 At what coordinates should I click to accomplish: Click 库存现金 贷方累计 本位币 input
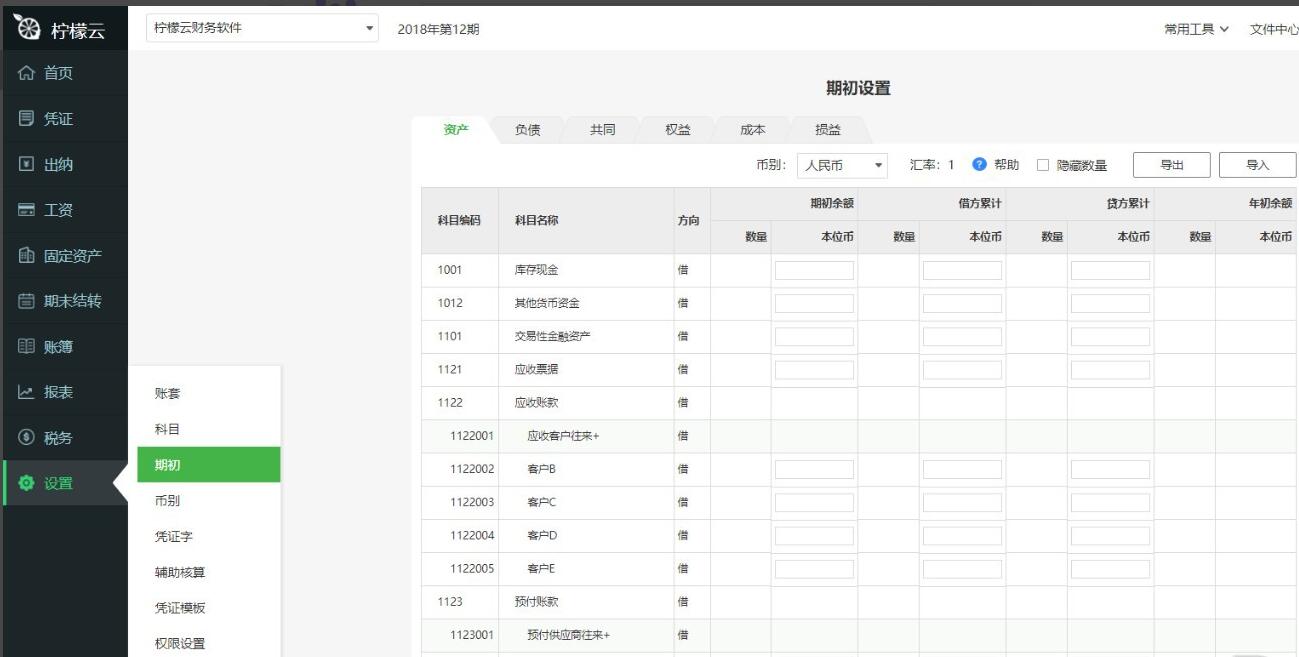point(1110,270)
